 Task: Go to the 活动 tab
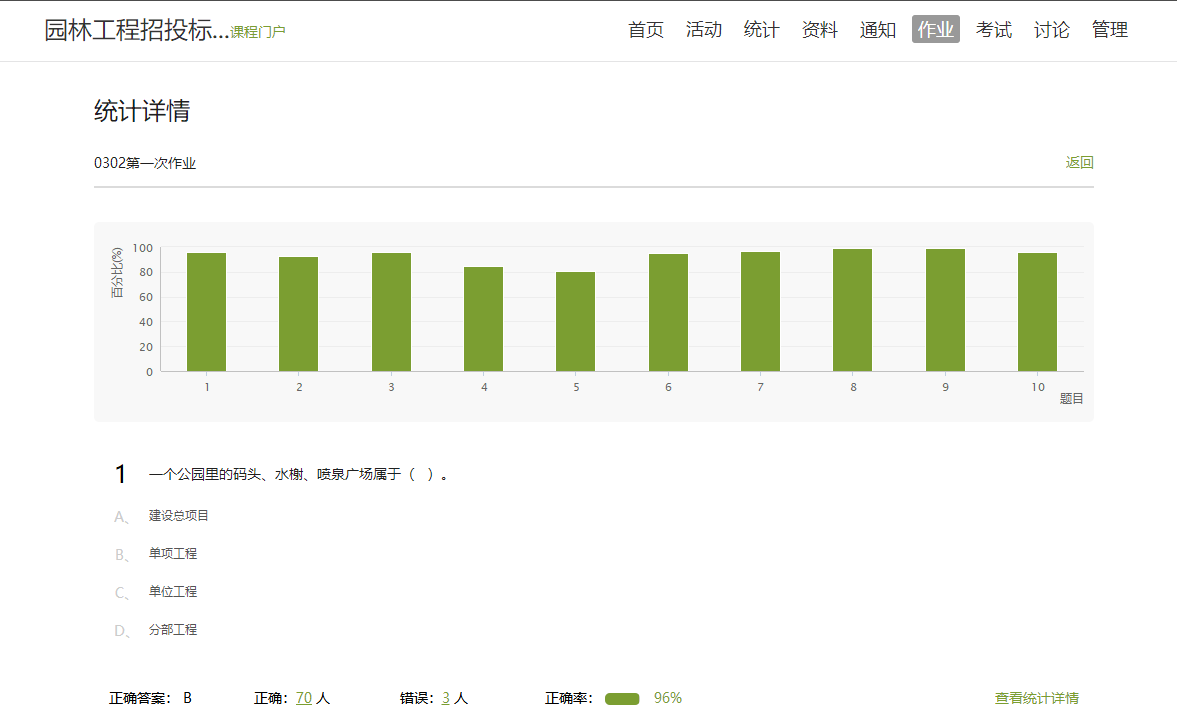[x=703, y=30]
